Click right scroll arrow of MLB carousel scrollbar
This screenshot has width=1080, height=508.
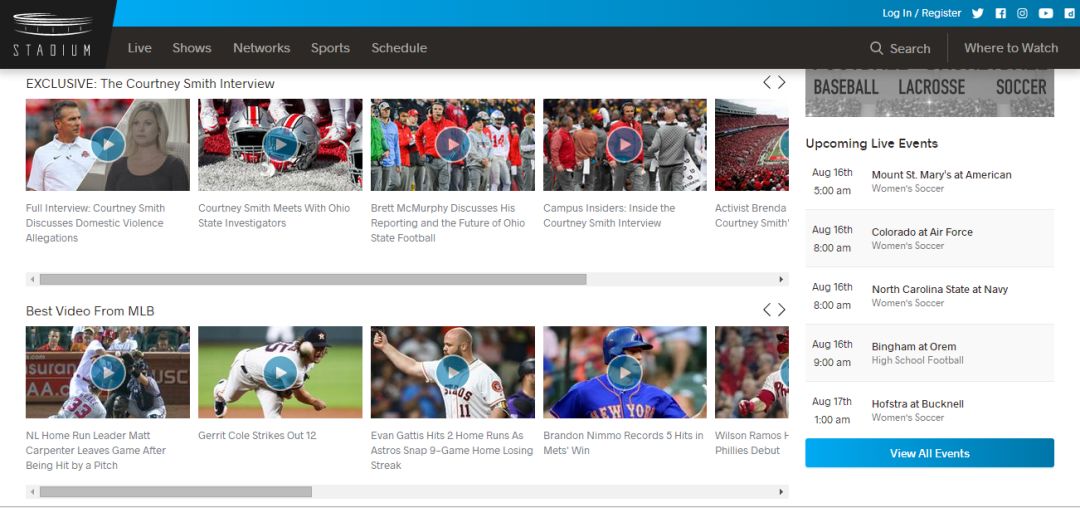(x=781, y=492)
